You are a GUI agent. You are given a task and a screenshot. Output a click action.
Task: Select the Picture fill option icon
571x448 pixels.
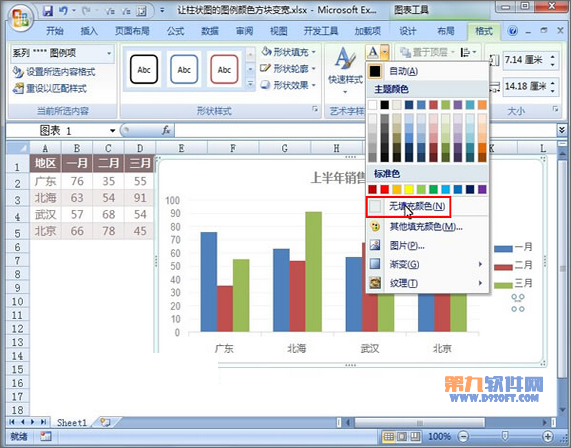click(x=375, y=245)
